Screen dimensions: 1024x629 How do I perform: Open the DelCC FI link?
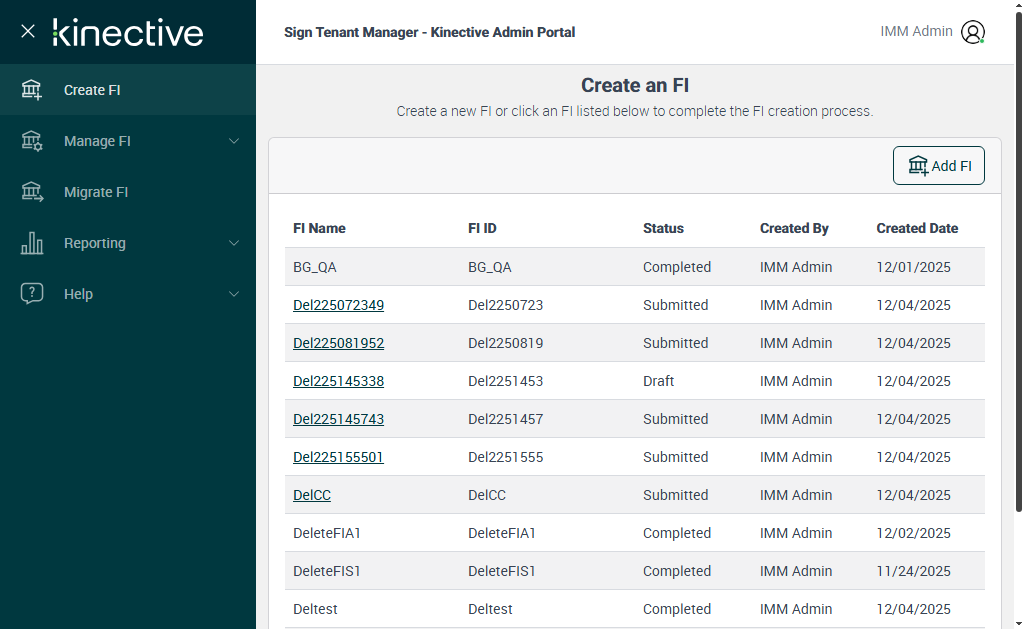(312, 495)
